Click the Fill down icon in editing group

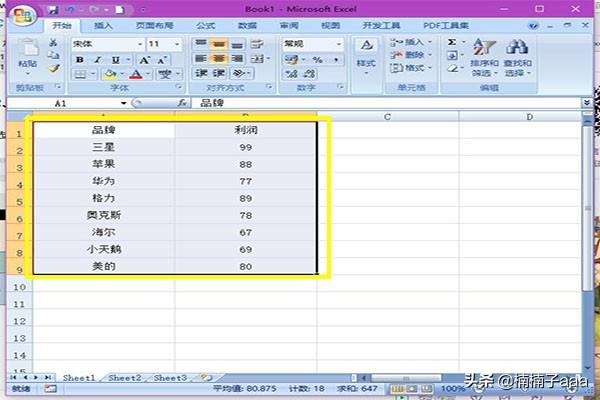click(x=452, y=56)
